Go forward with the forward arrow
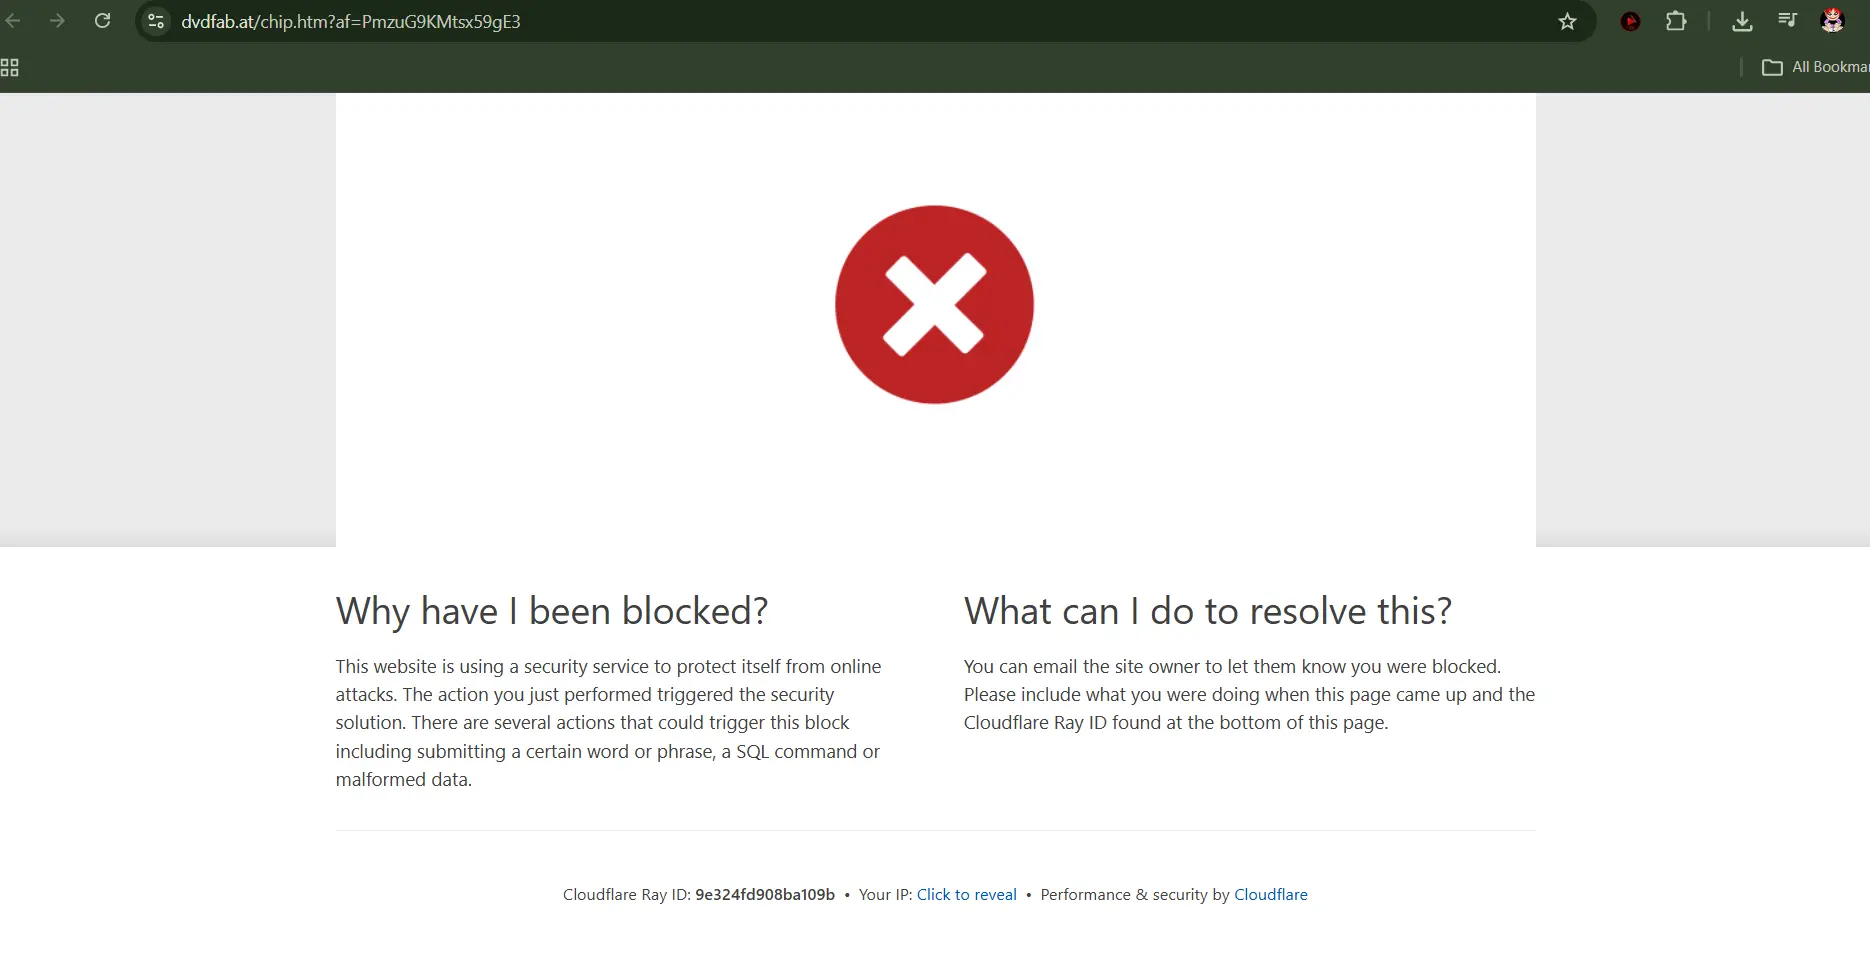Screen dimensions: 1870x959 point(57,21)
